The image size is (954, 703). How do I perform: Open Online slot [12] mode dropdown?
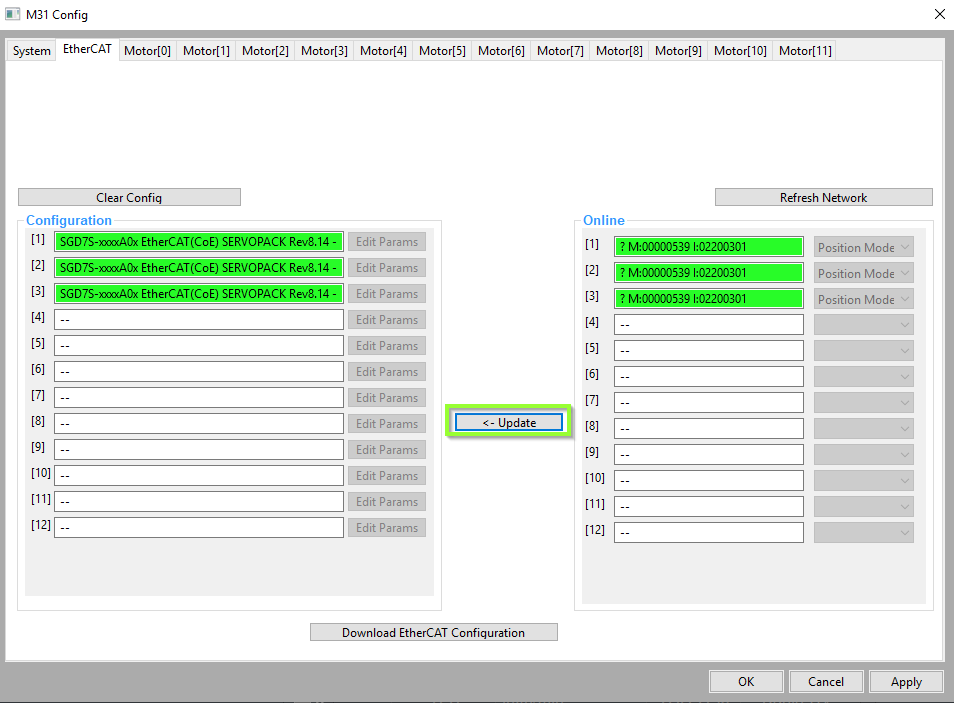863,533
